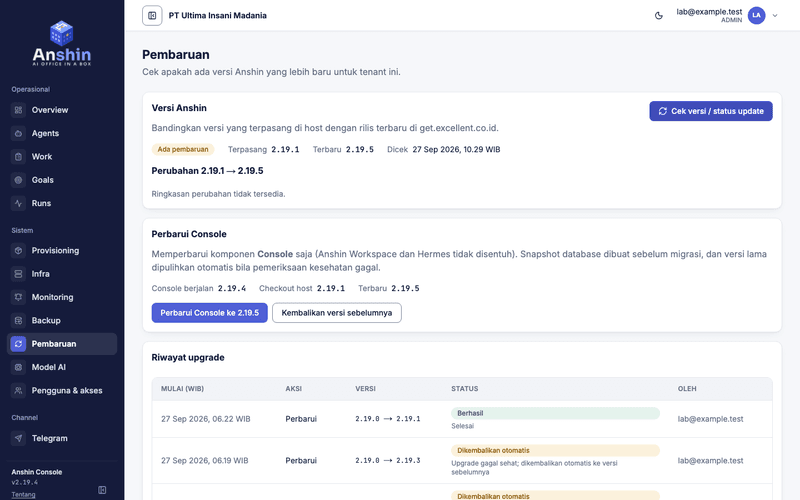The height and width of the screenshot is (500, 800).
Task: Click the Goals target icon
Action: tap(18, 180)
